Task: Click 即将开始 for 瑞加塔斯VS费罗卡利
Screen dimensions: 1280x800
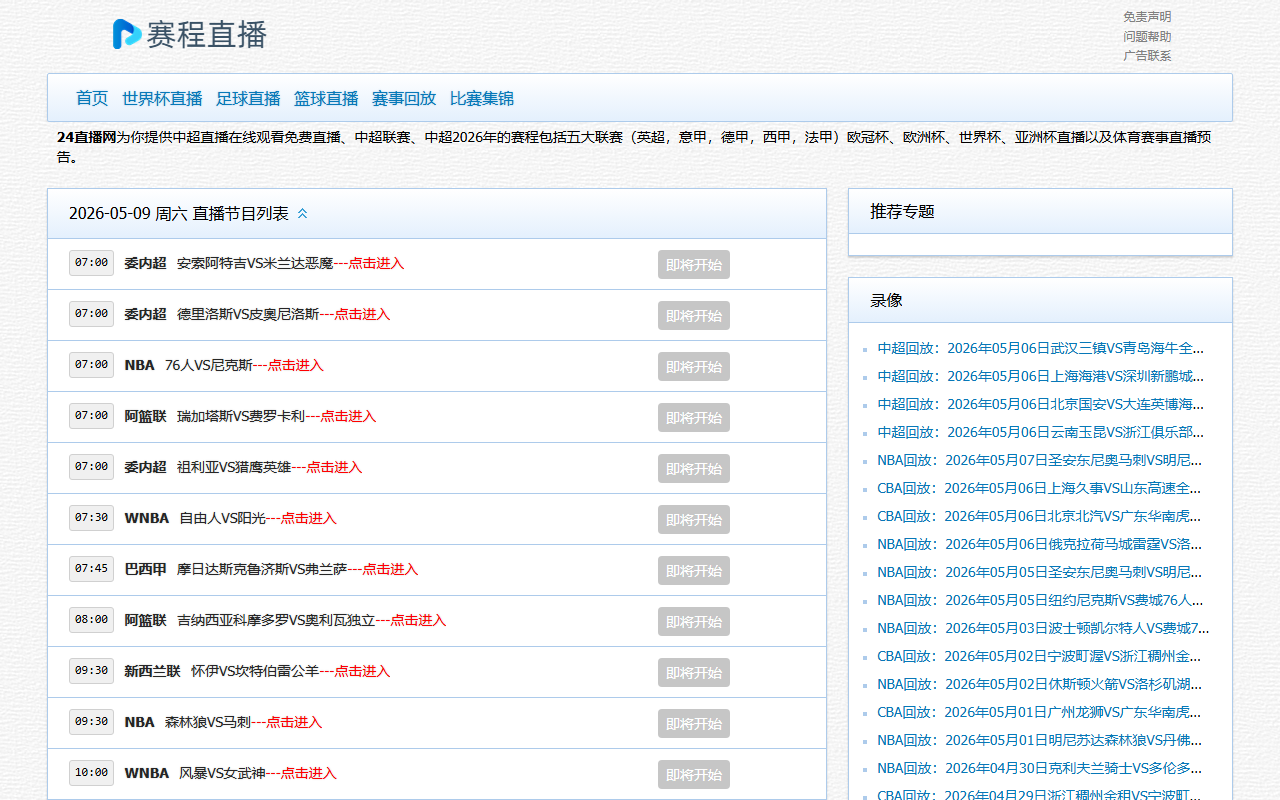Action: tap(694, 418)
